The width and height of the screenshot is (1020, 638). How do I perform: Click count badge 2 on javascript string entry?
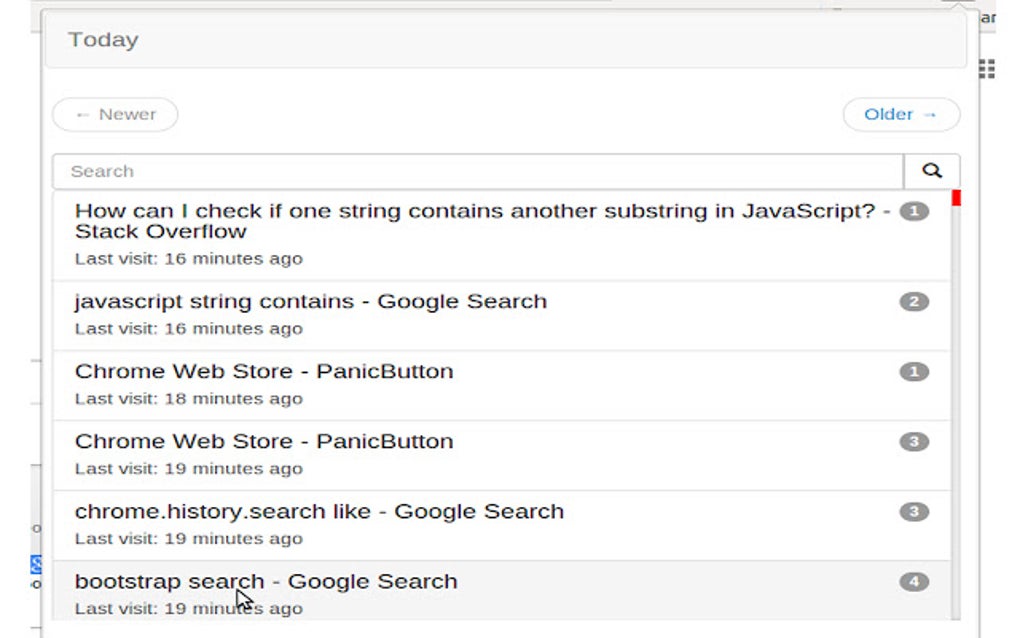(914, 302)
